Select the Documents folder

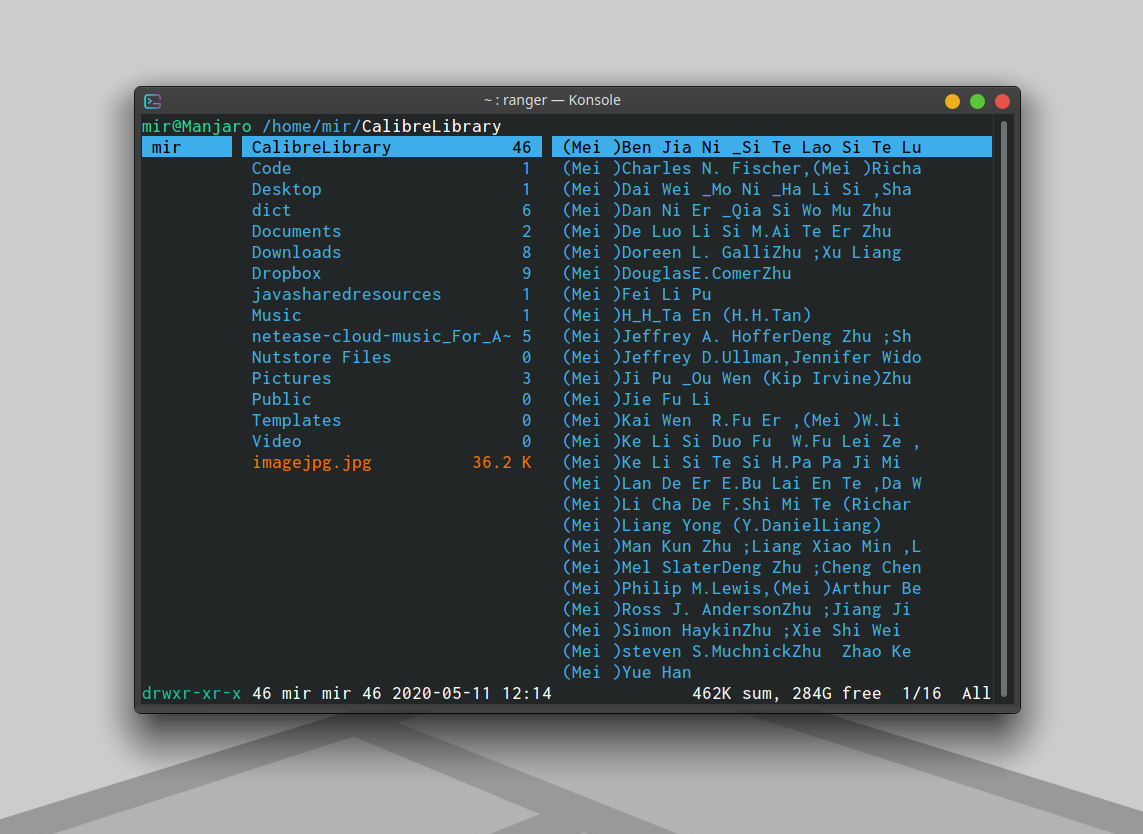pos(391,231)
